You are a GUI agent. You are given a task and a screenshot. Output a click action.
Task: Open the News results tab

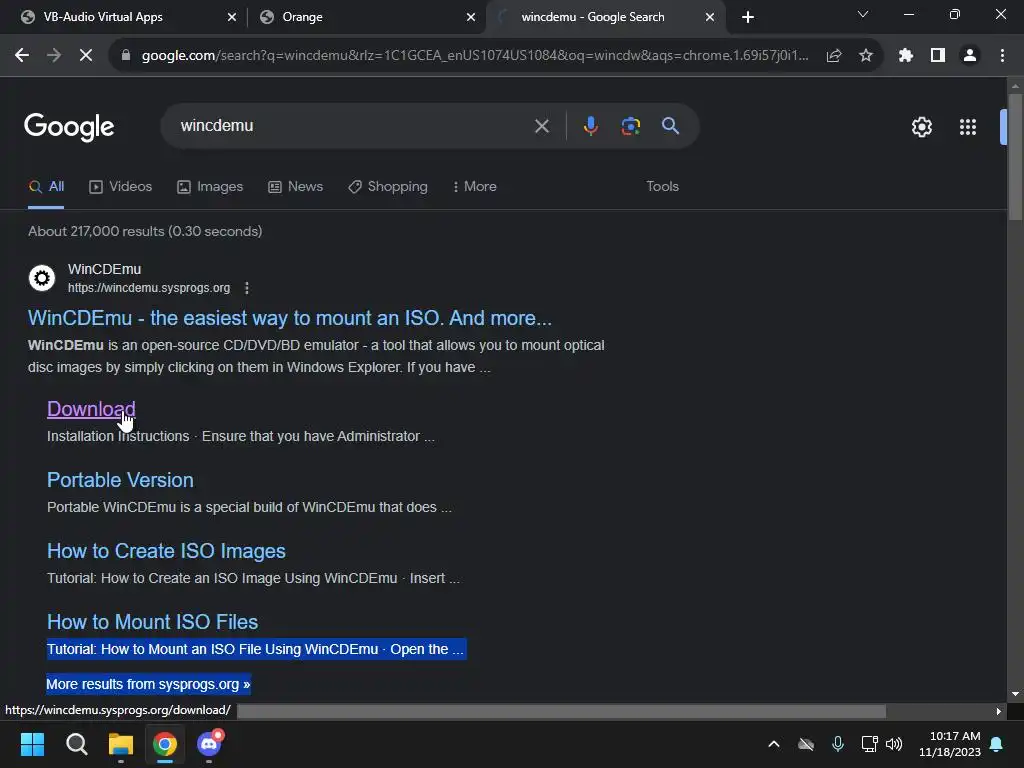coord(296,187)
